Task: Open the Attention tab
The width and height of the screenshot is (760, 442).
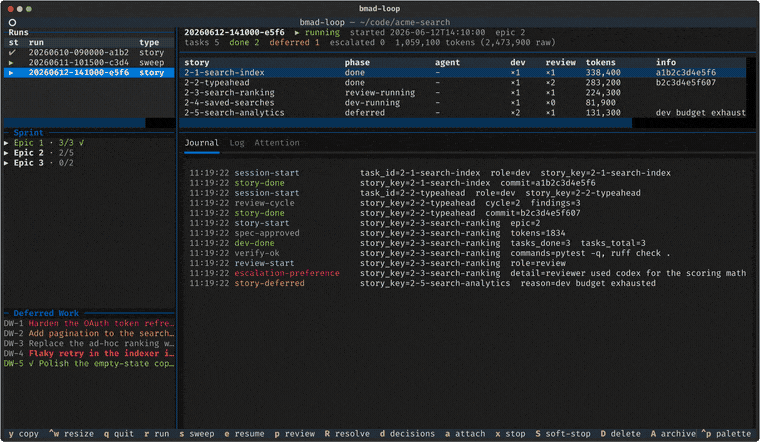Action: [x=277, y=143]
